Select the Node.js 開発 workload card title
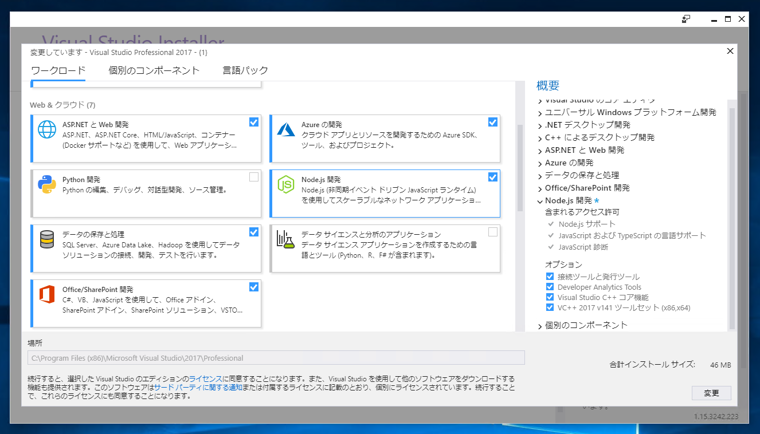Viewport: 760px width, 434px height. [x=321, y=179]
